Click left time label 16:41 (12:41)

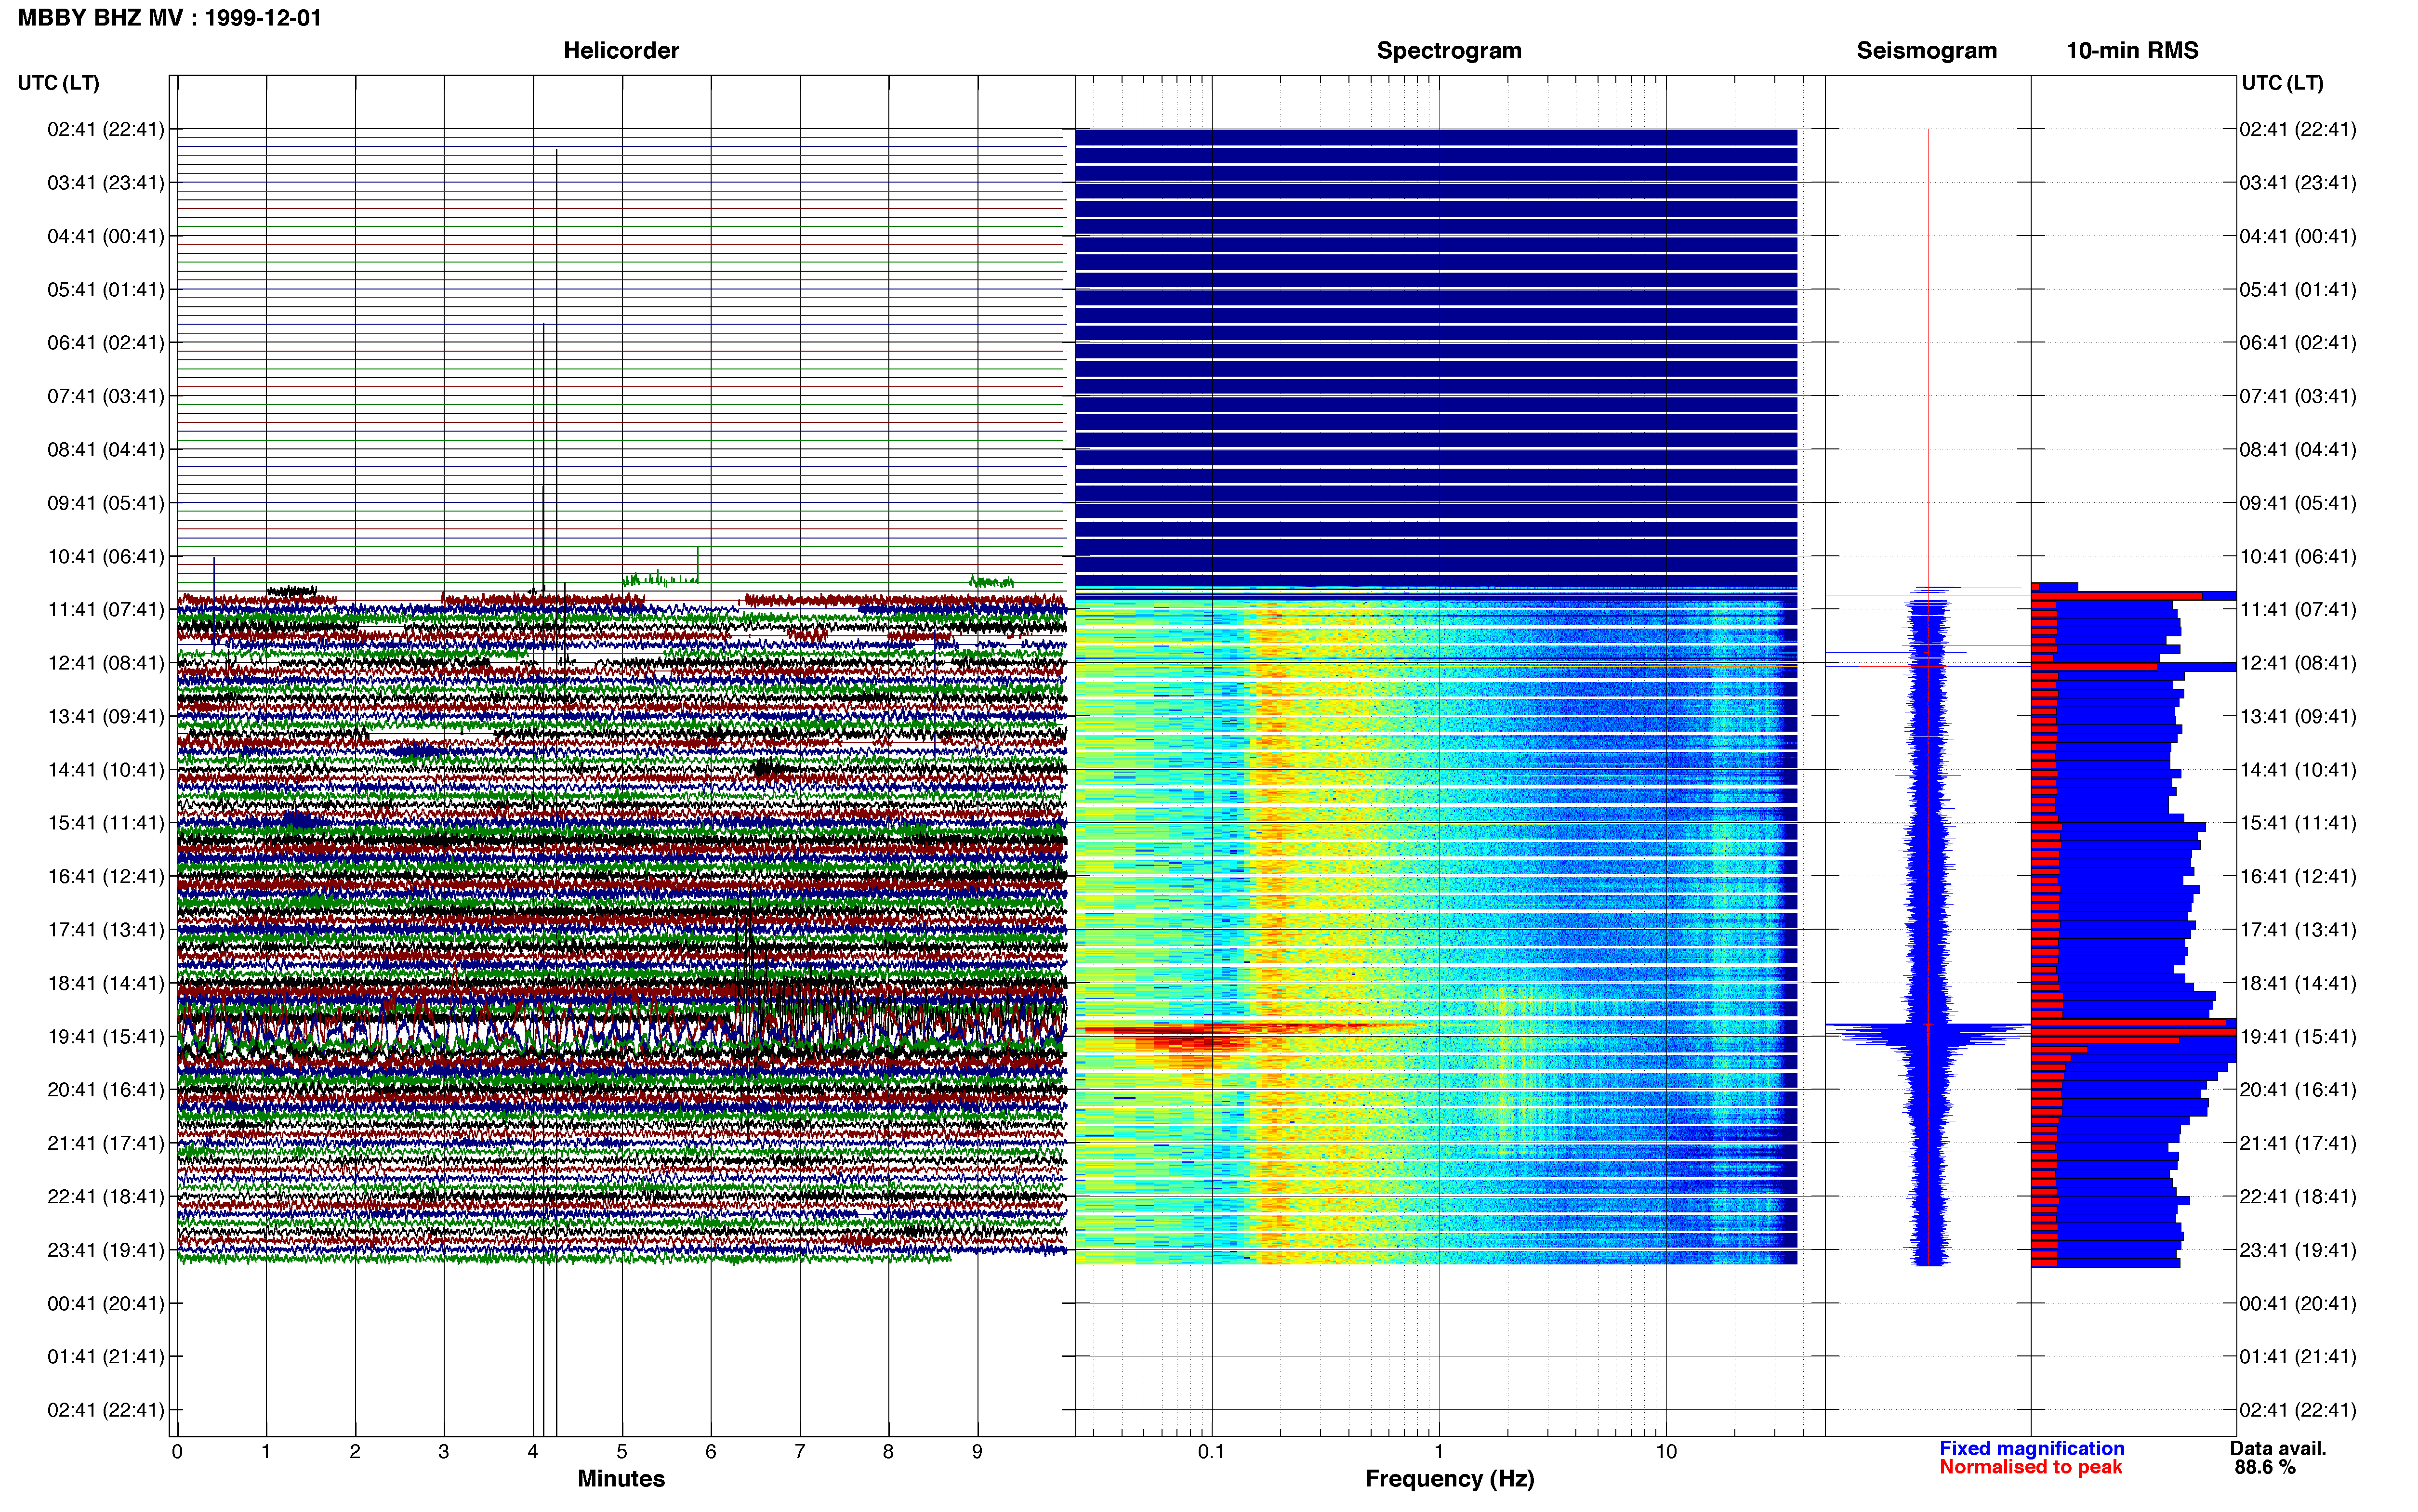105,876
